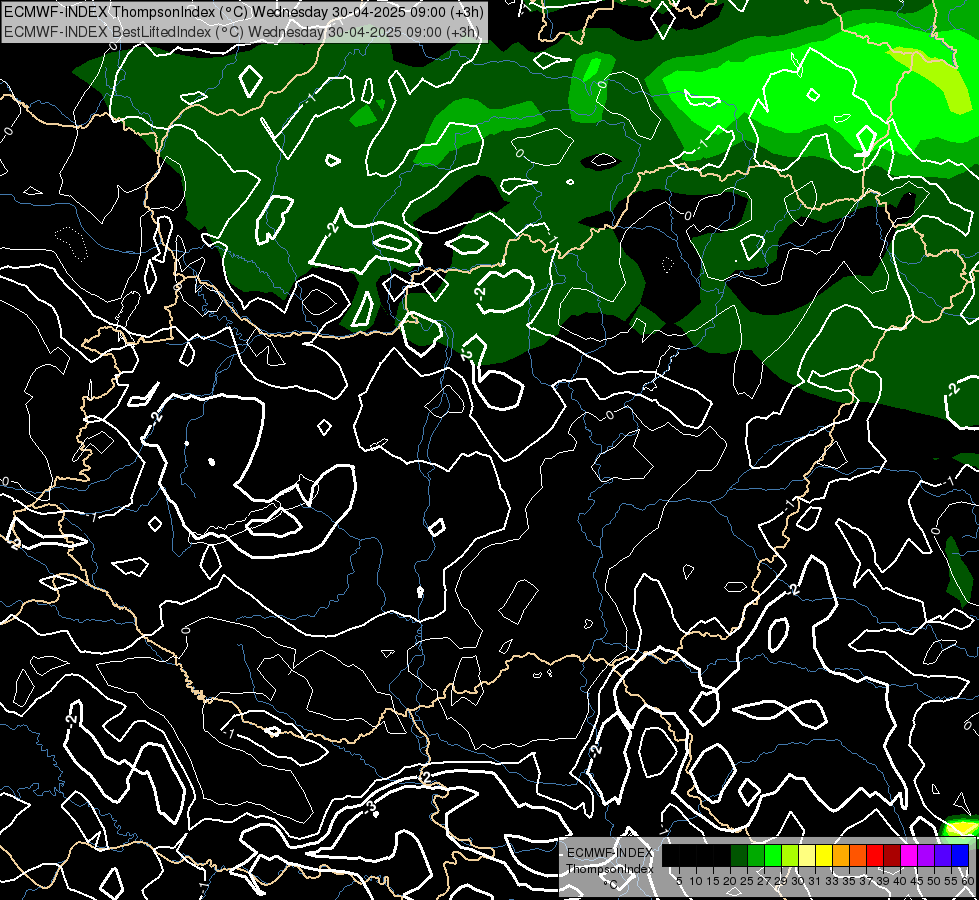
Task: Select the purple 45–50 legend swatch
Action: click(927, 855)
